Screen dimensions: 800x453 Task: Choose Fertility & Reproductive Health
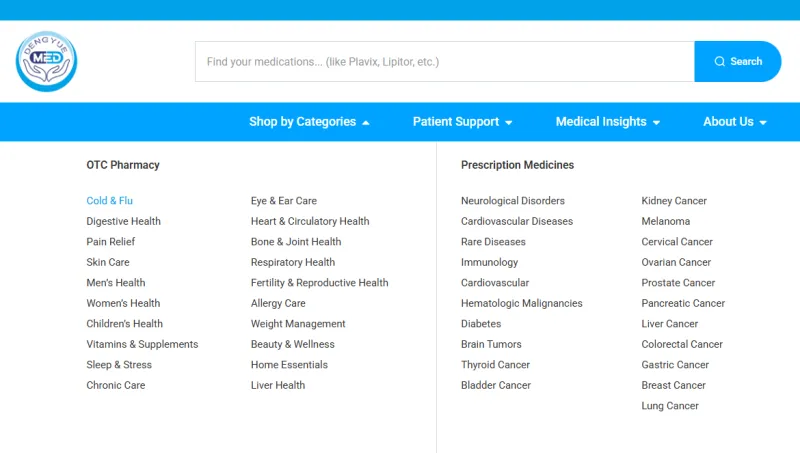(x=319, y=283)
